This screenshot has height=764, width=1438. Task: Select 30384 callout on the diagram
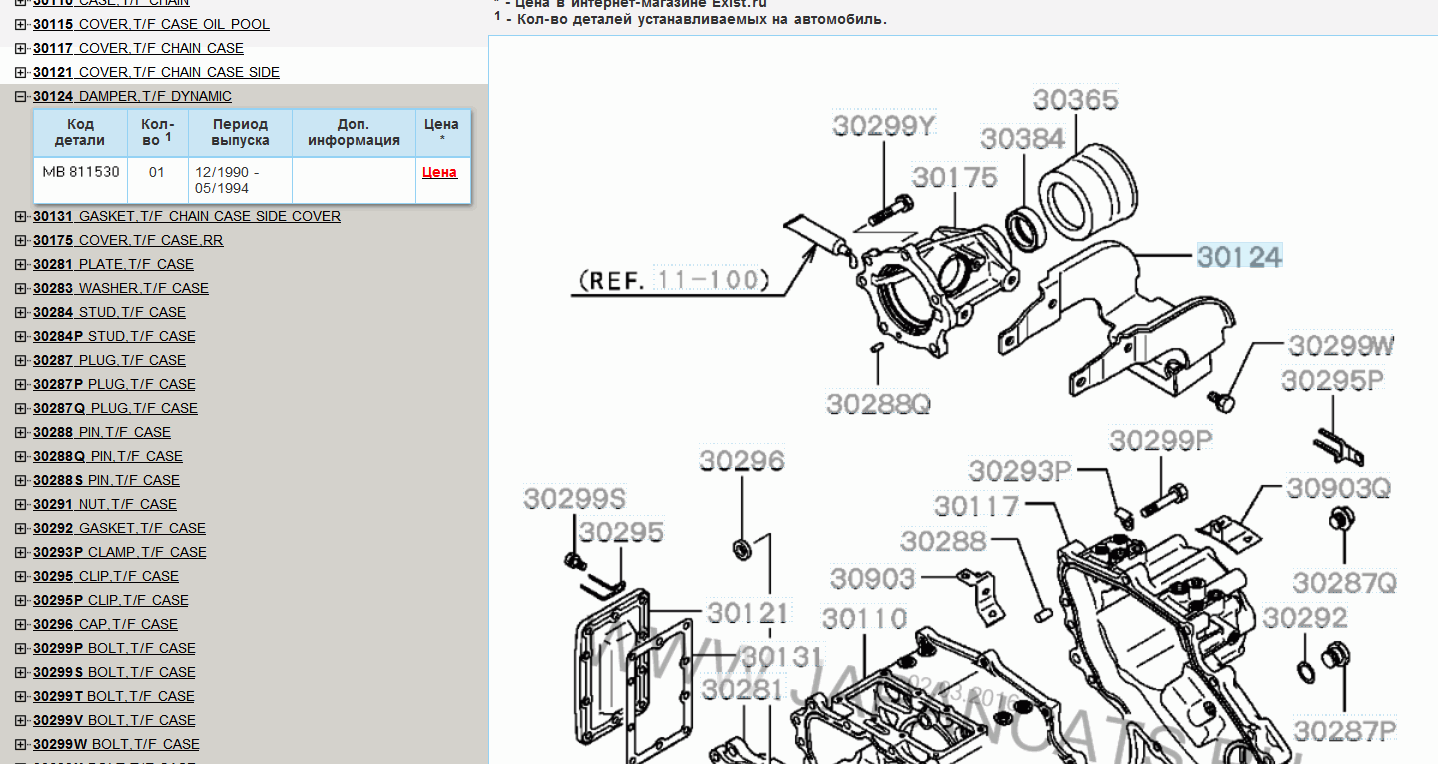[x=1022, y=139]
